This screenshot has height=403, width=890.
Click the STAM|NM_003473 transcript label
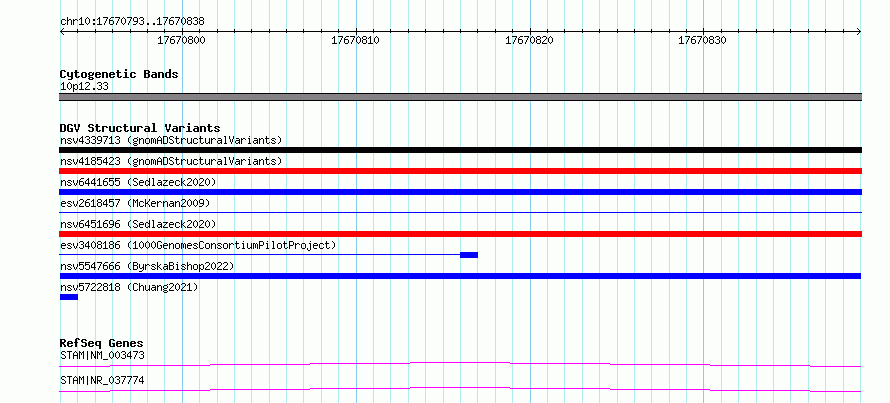point(102,356)
